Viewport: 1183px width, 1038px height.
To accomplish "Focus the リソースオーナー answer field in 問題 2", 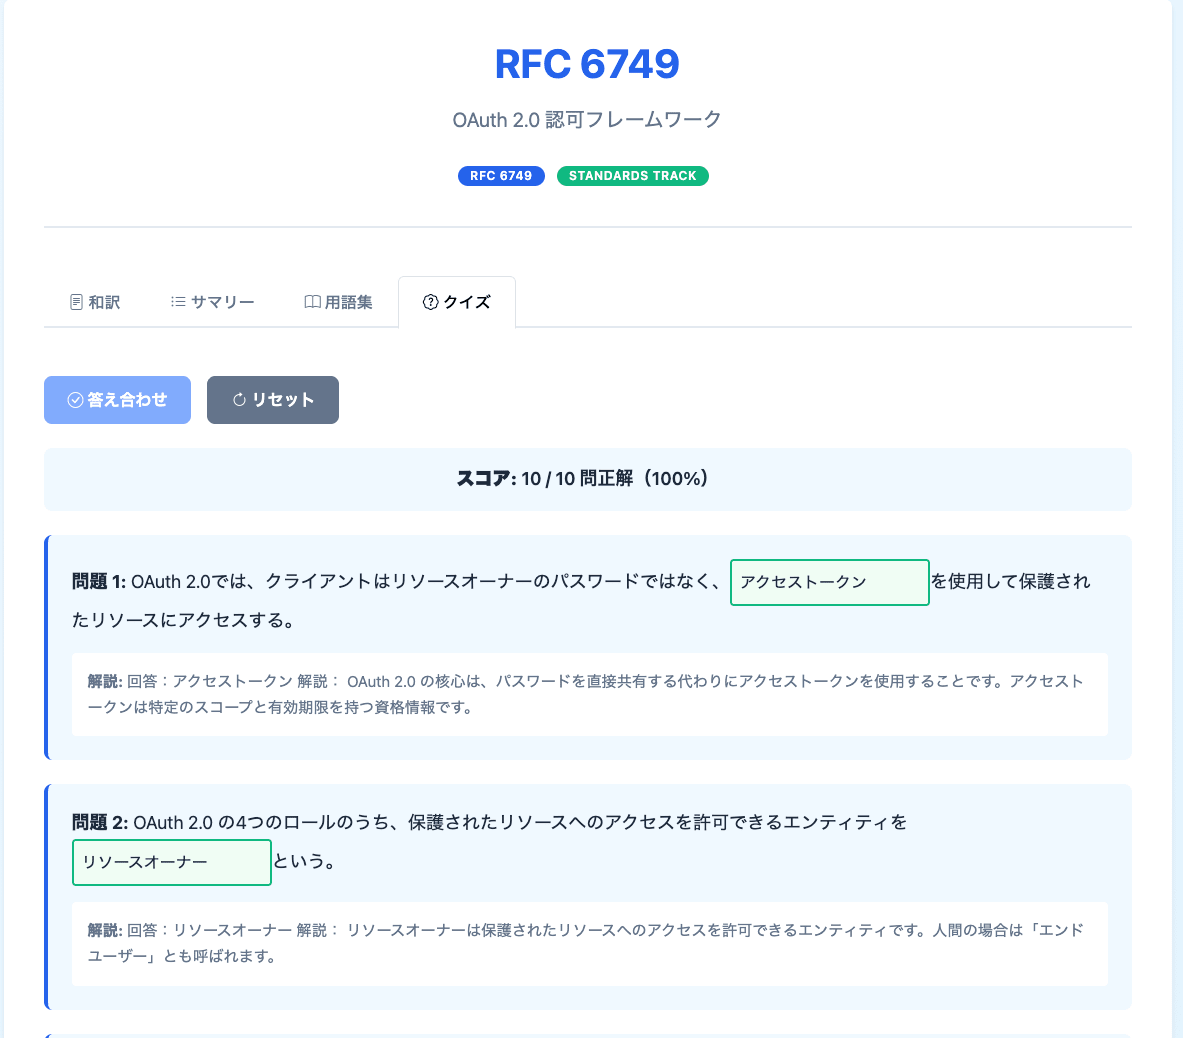I will [171, 862].
